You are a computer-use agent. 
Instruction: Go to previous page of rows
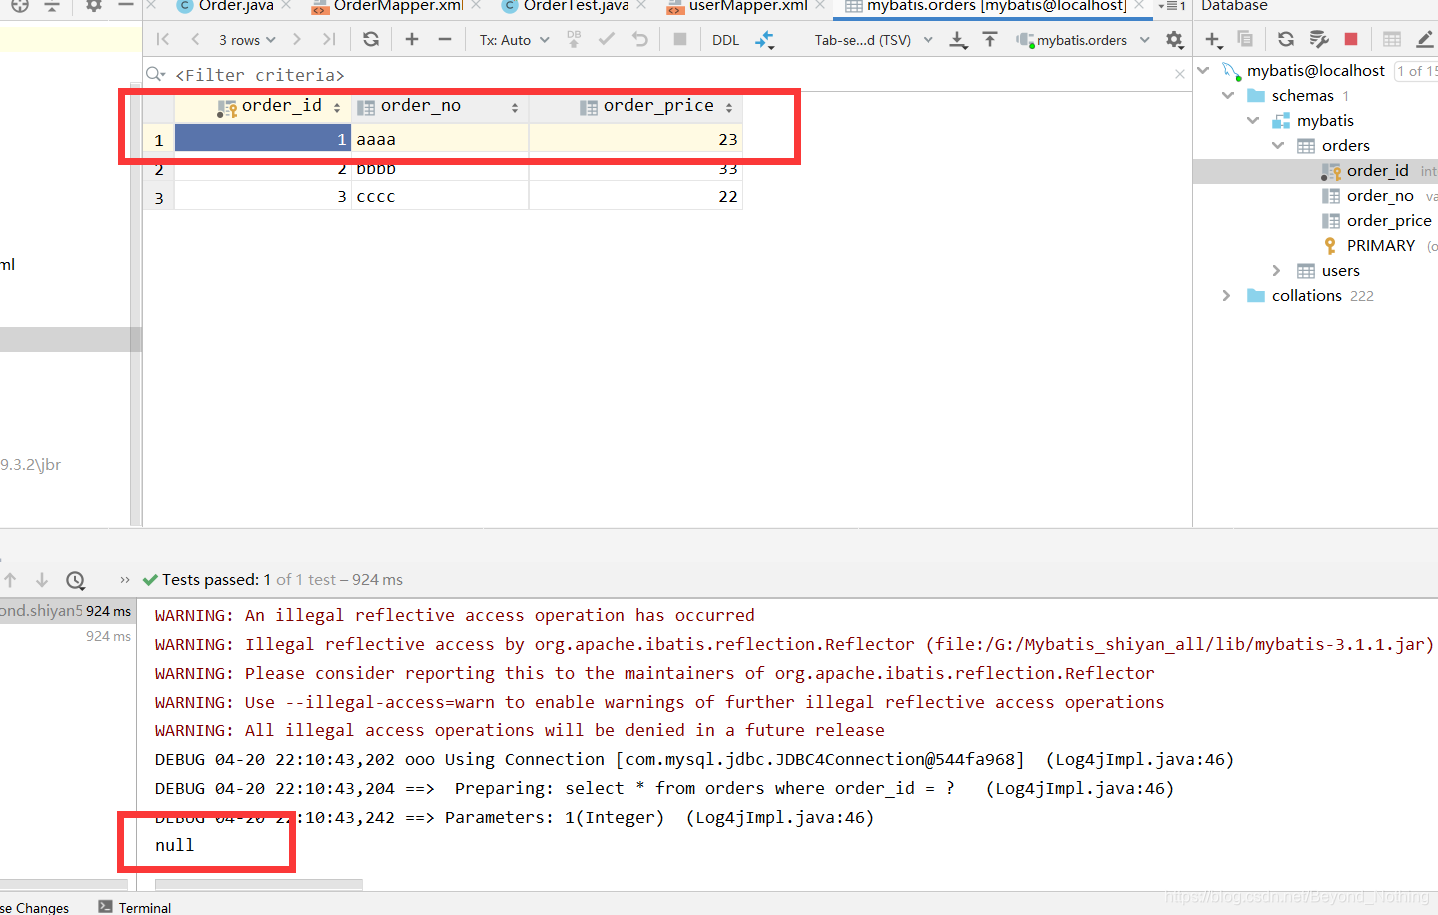[x=195, y=39]
